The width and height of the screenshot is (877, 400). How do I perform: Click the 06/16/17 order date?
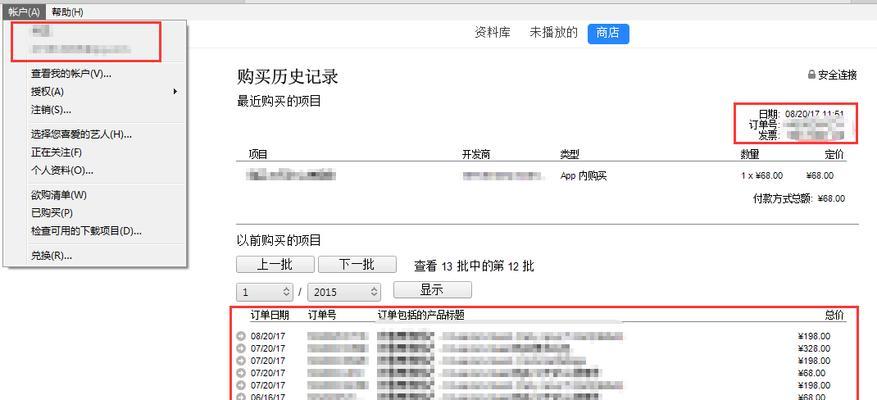point(268,397)
